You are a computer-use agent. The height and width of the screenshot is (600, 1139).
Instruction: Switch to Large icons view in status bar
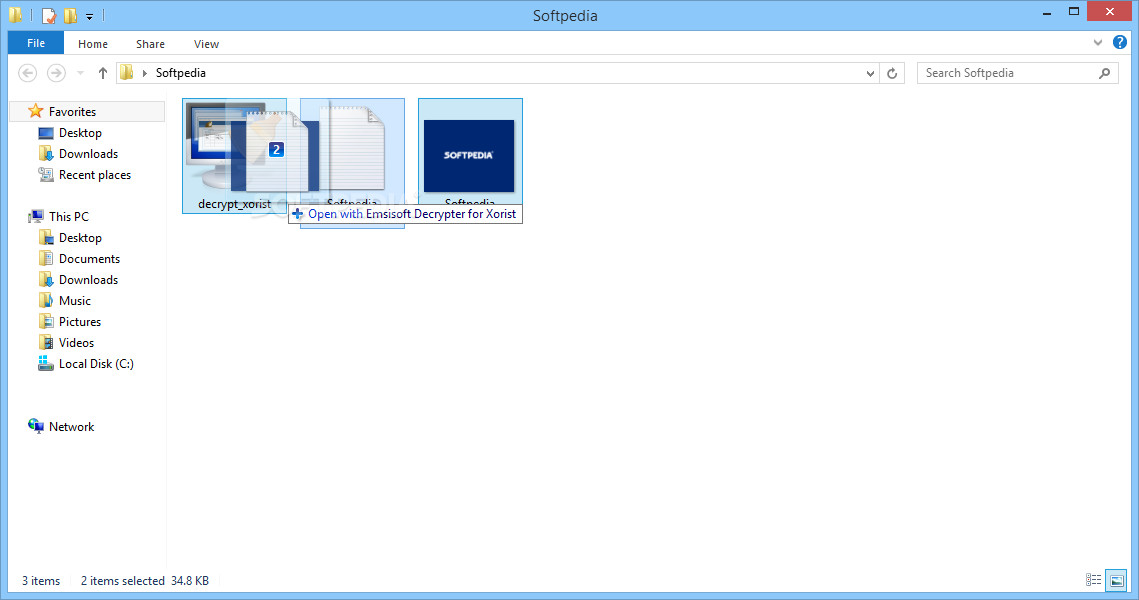click(x=1116, y=580)
